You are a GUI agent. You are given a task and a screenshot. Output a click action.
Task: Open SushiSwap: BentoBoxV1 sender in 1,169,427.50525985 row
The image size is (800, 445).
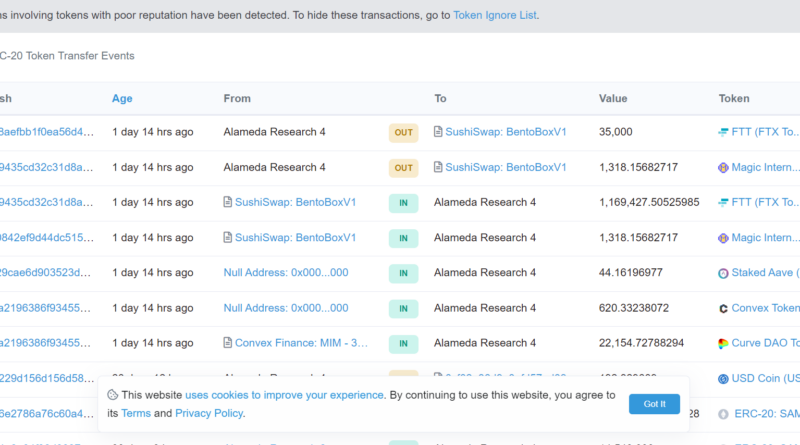click(295, 202)
